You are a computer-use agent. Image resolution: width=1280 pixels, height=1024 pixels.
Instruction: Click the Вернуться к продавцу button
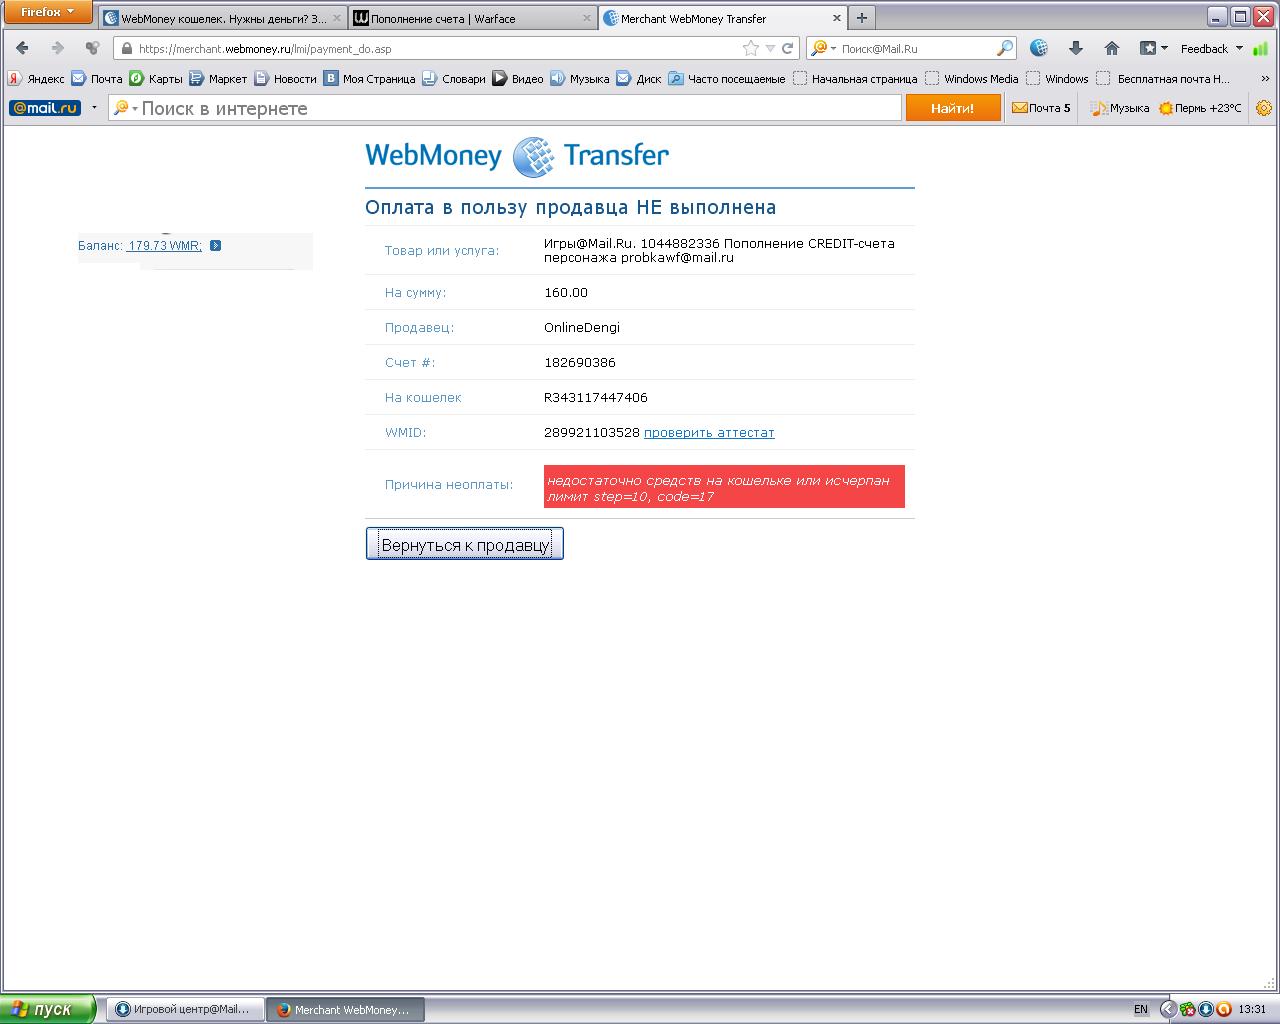[x=465, y=544]
